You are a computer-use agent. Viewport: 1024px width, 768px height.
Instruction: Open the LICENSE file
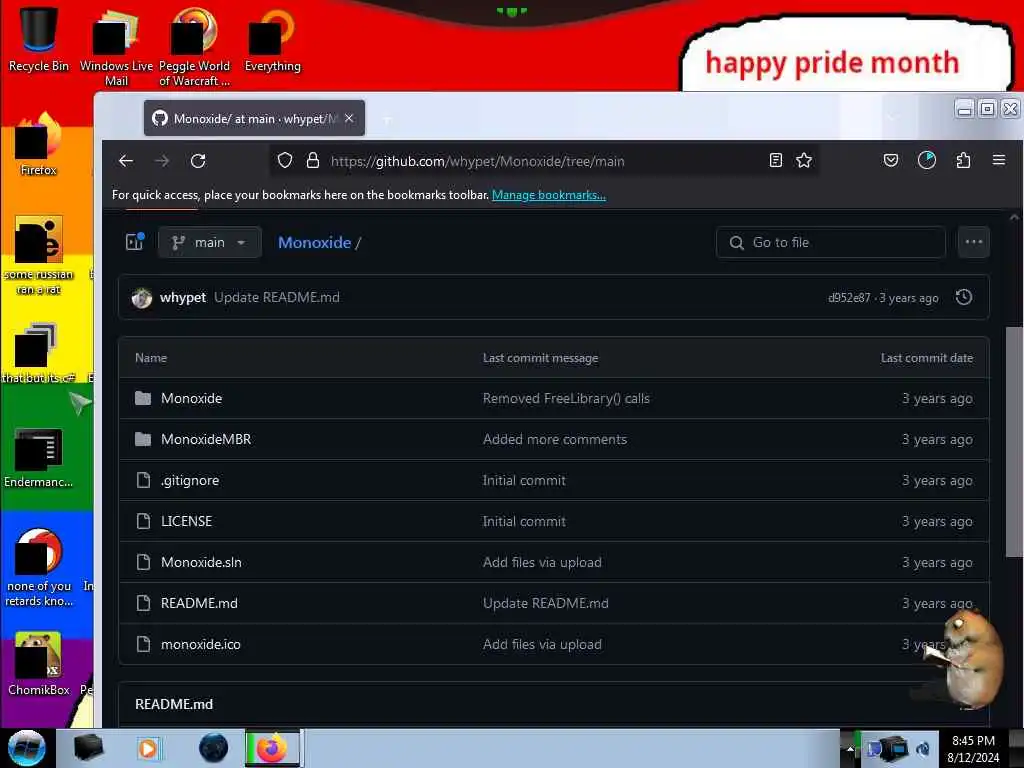coord(187,521)
